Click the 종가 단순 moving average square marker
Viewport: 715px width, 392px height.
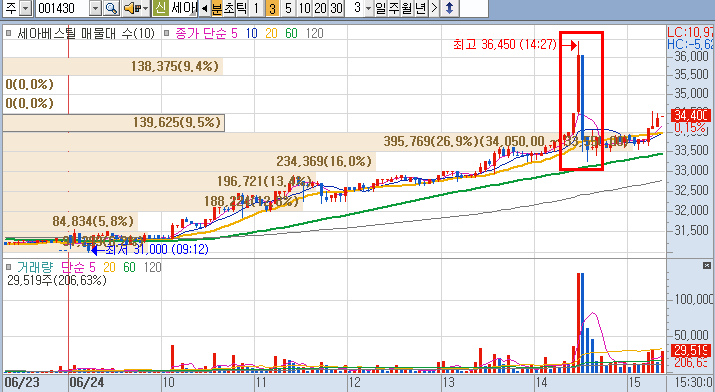click(166, 33)
